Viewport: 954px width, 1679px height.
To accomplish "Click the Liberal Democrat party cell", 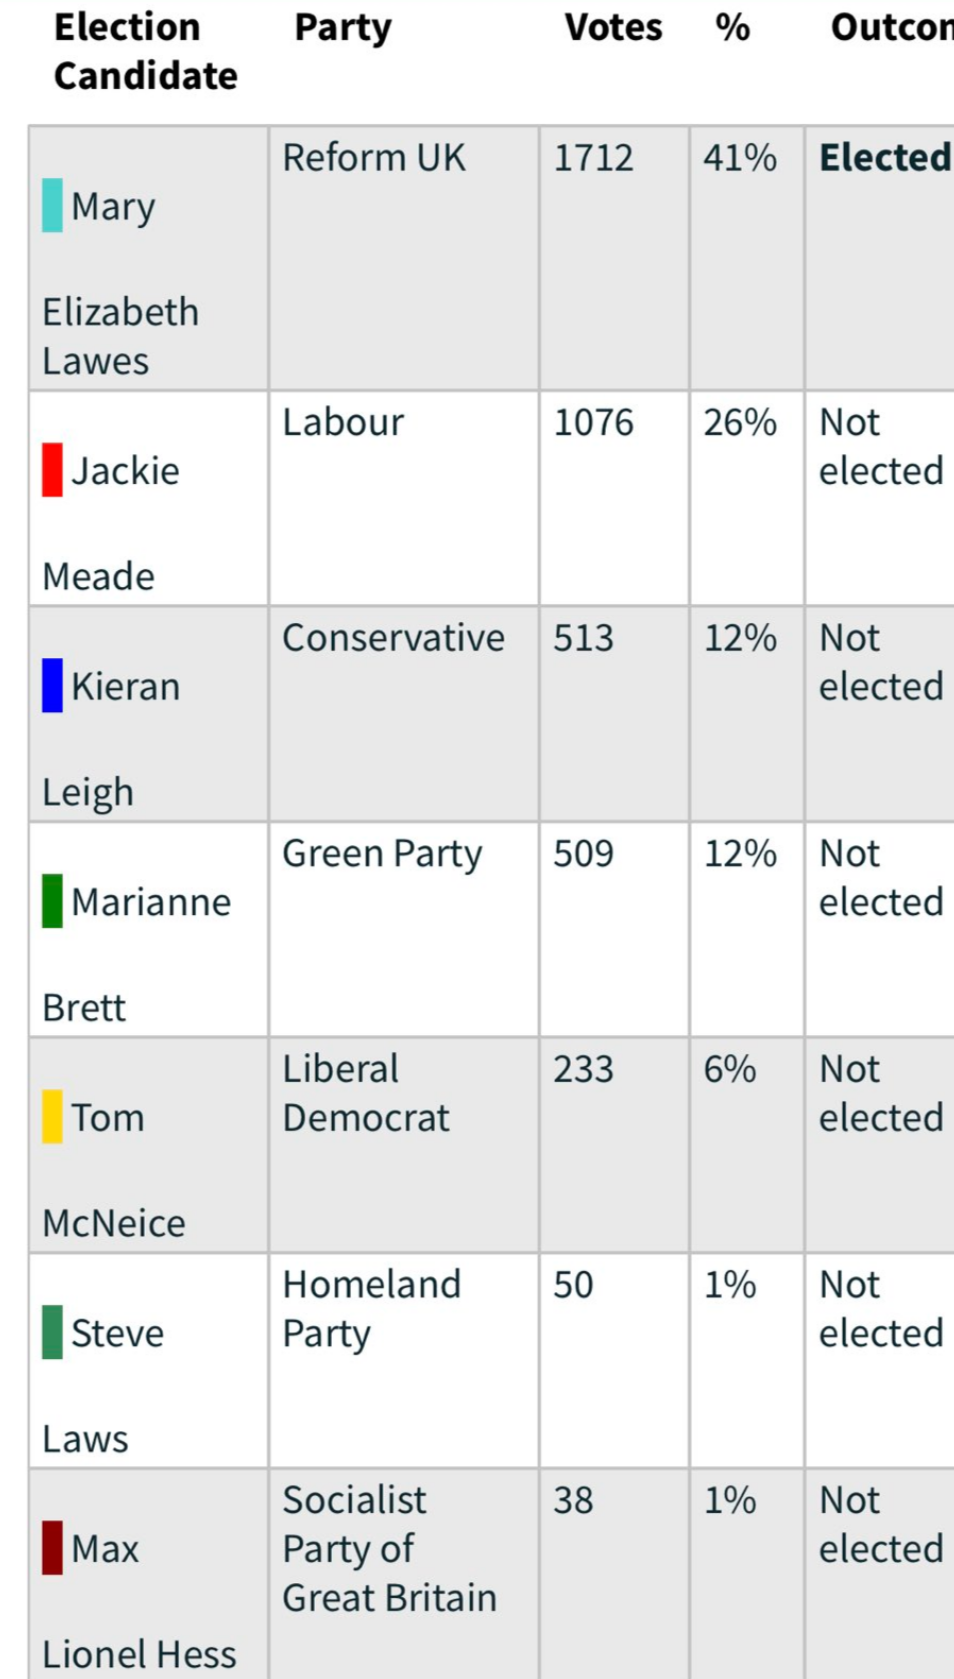I will 366,1093.
